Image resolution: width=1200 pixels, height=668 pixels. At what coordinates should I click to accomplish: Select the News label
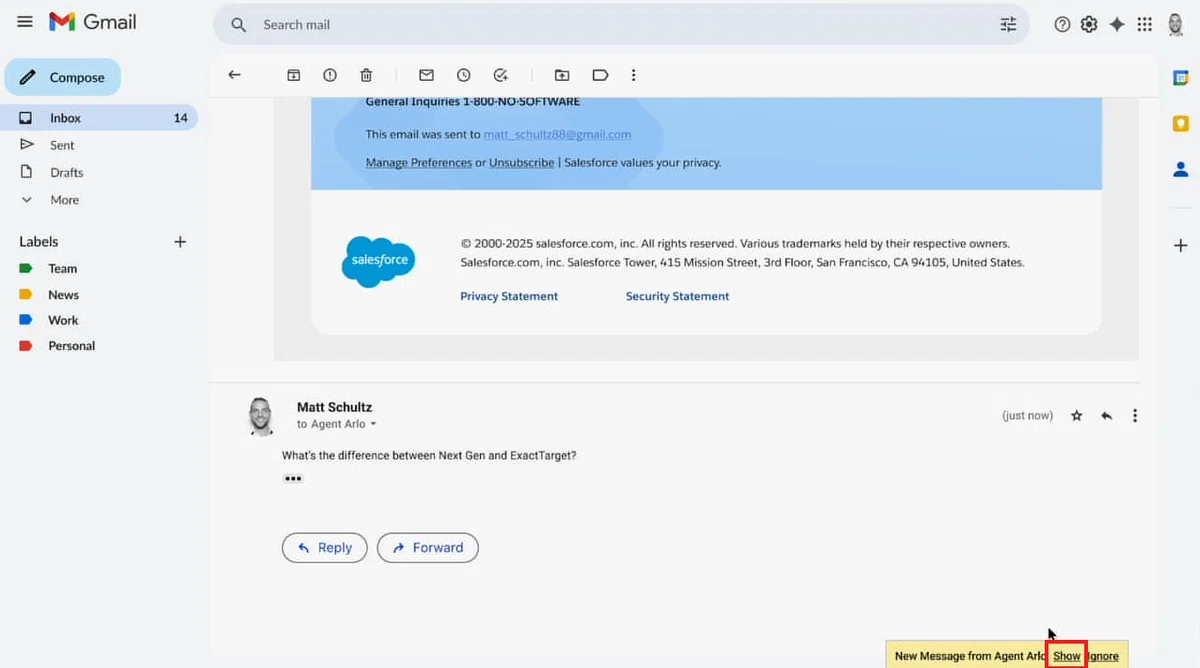coord(63,294)
